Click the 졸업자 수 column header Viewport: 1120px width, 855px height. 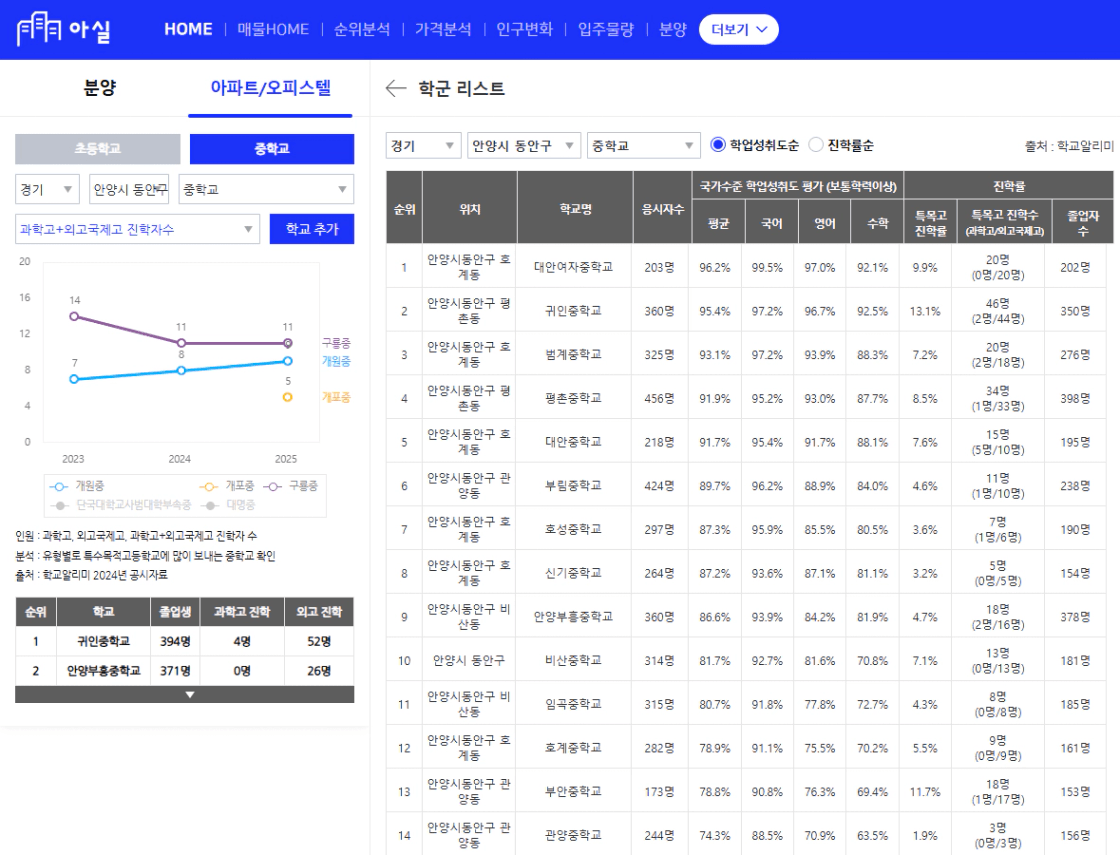[1082, 223]
